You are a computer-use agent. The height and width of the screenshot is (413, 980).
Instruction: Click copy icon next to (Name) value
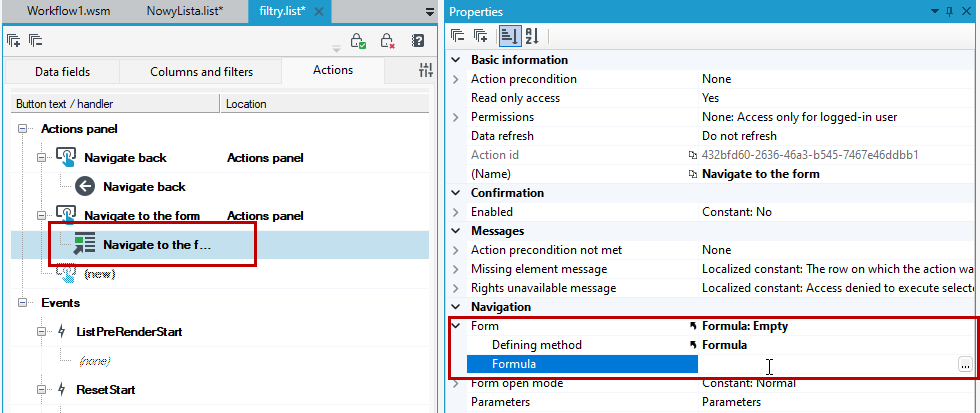(x=692, y=174)
